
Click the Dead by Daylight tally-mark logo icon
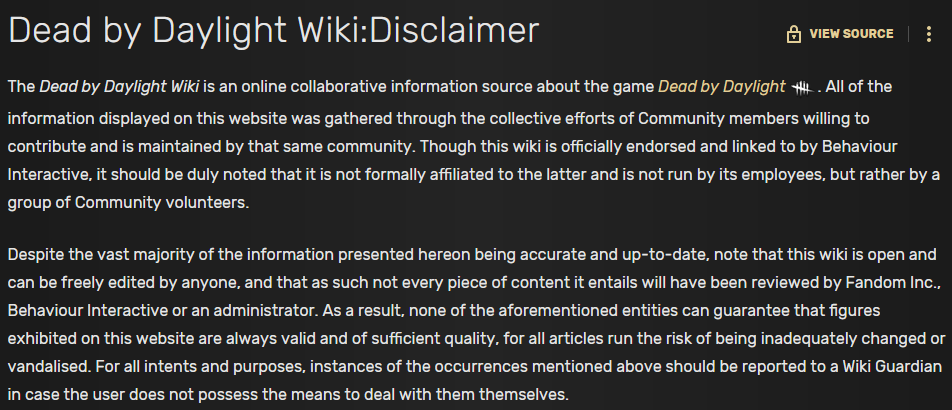[x=801, y=89]
